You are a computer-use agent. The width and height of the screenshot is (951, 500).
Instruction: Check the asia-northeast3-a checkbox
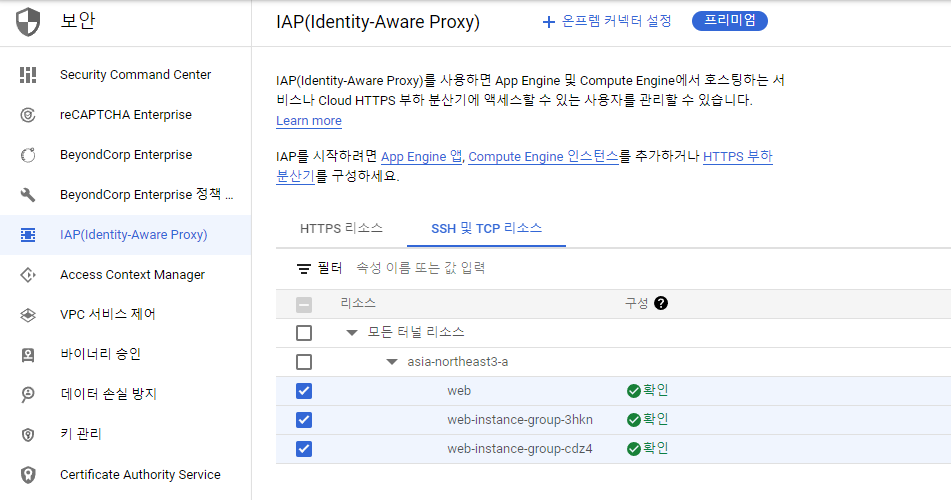[304, 362]
